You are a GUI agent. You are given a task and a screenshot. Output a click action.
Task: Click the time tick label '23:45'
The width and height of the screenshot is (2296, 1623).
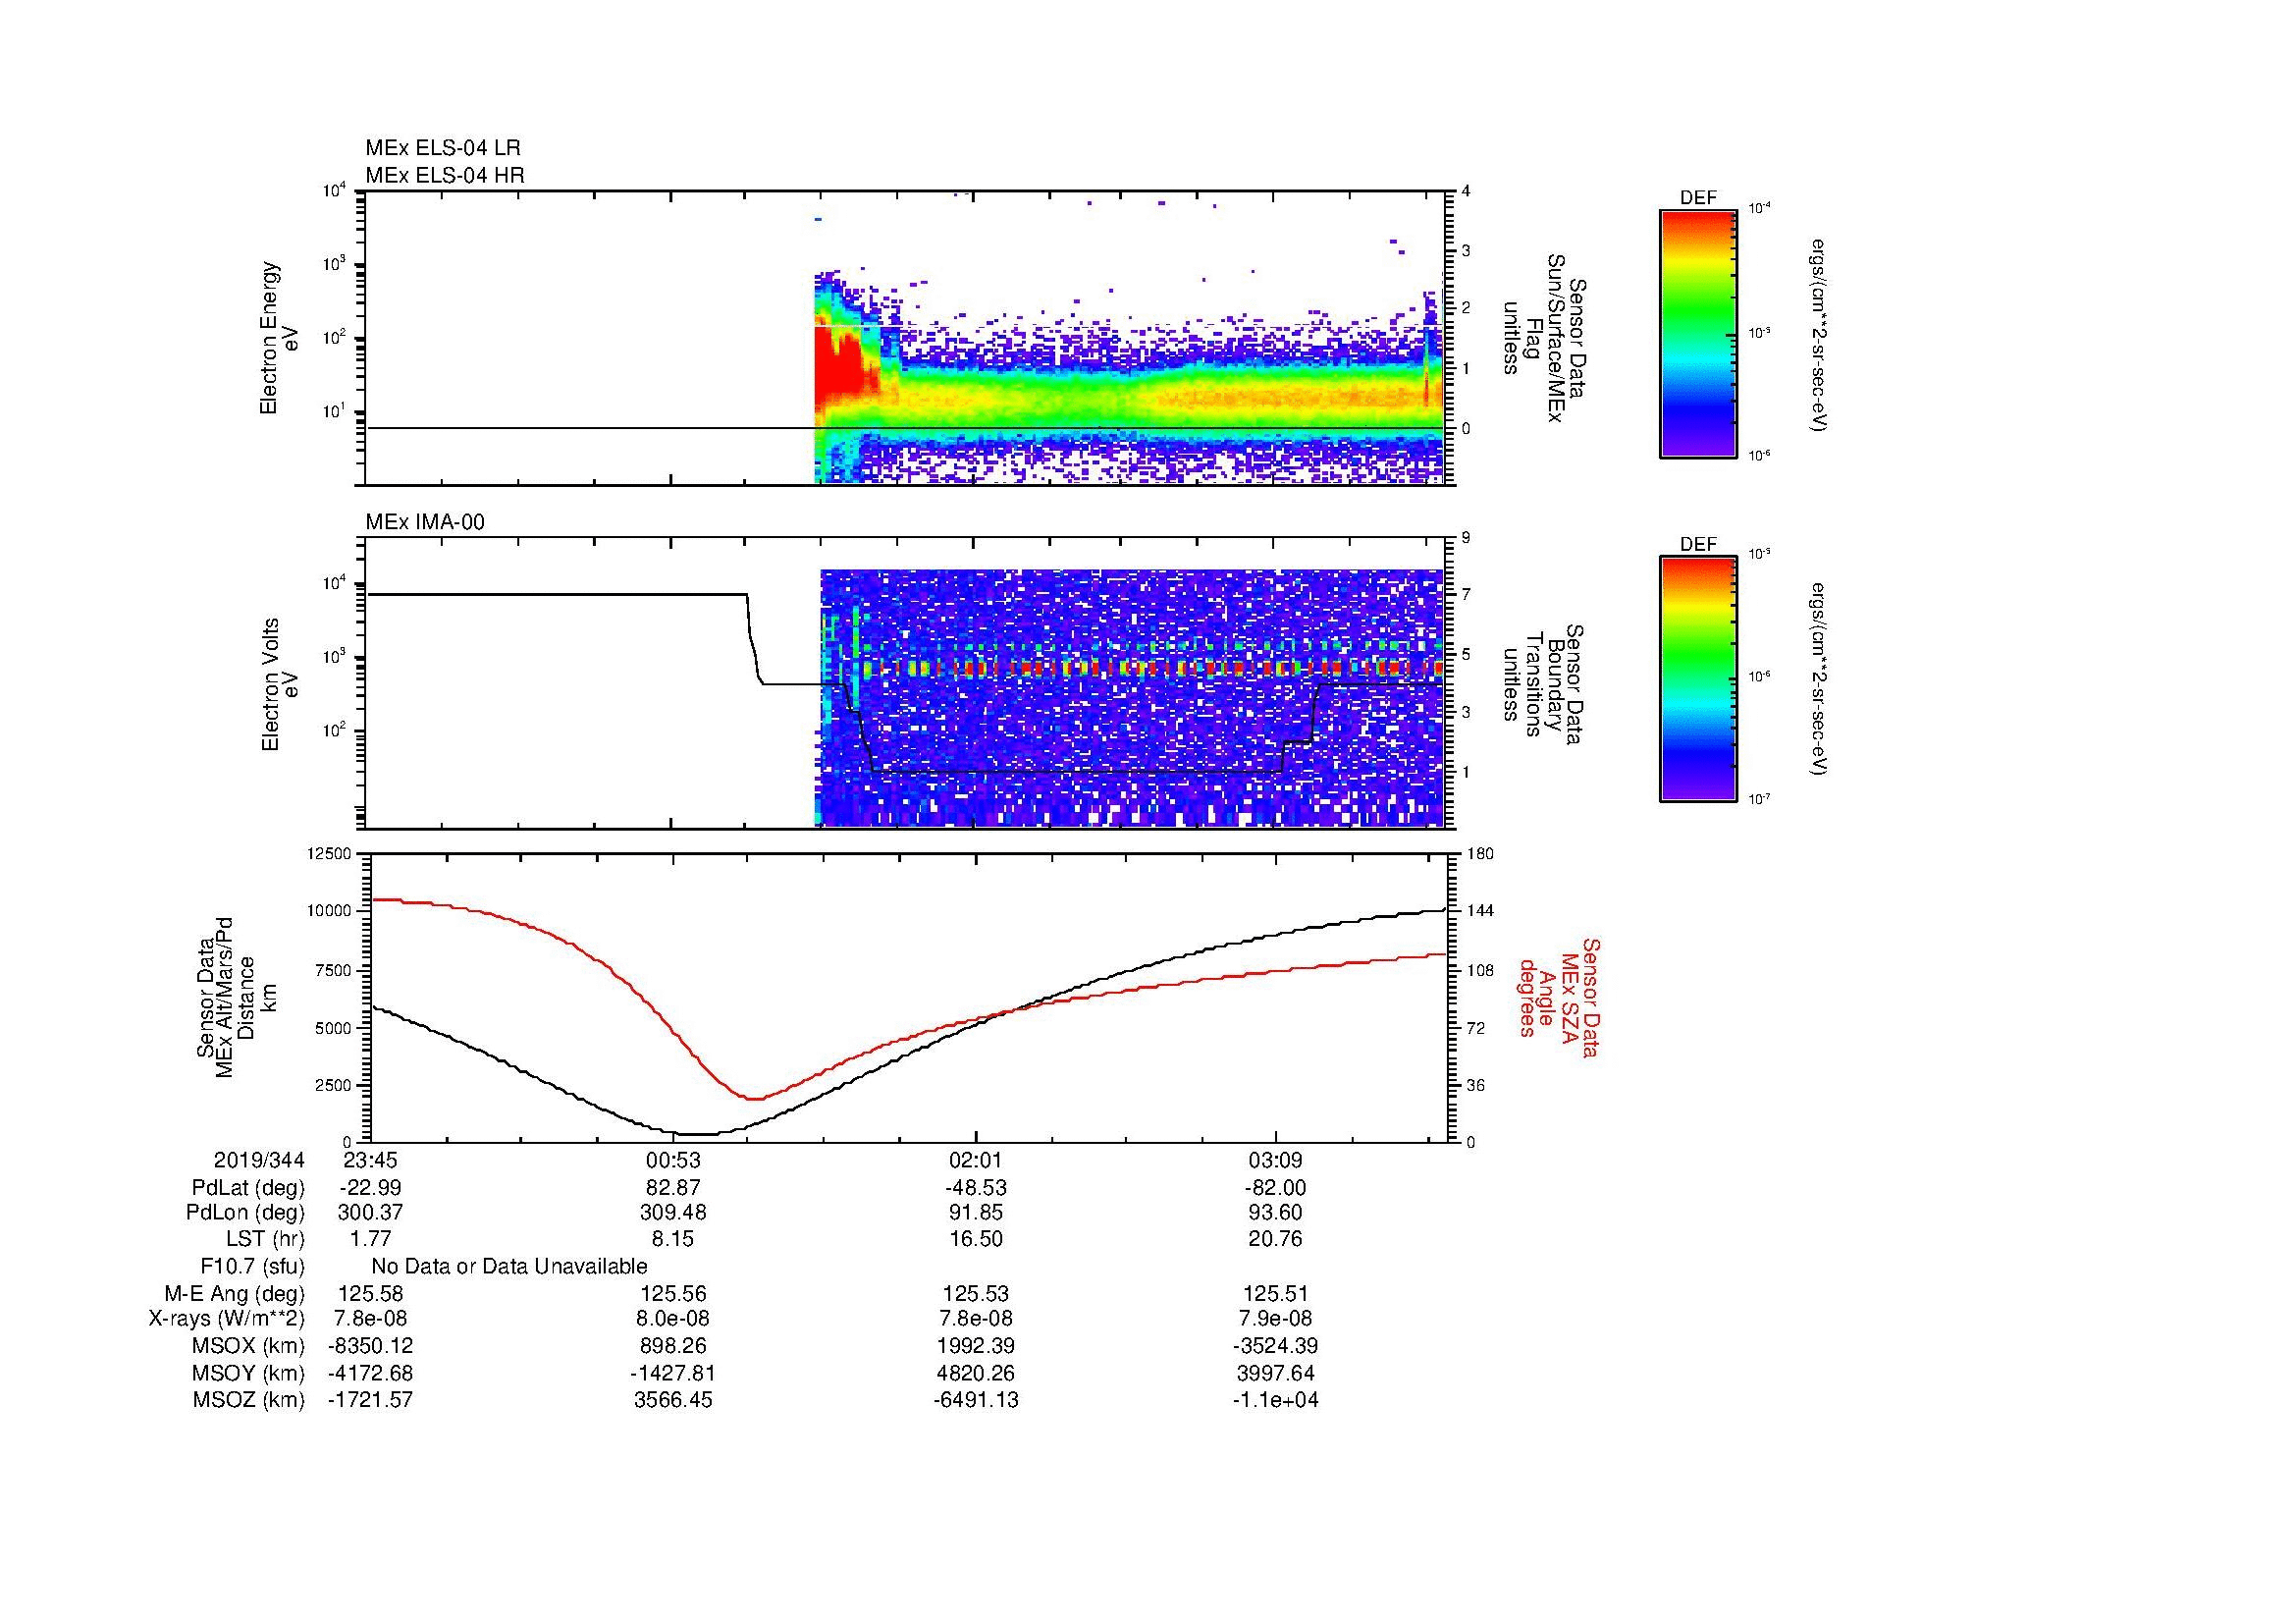370,1160
